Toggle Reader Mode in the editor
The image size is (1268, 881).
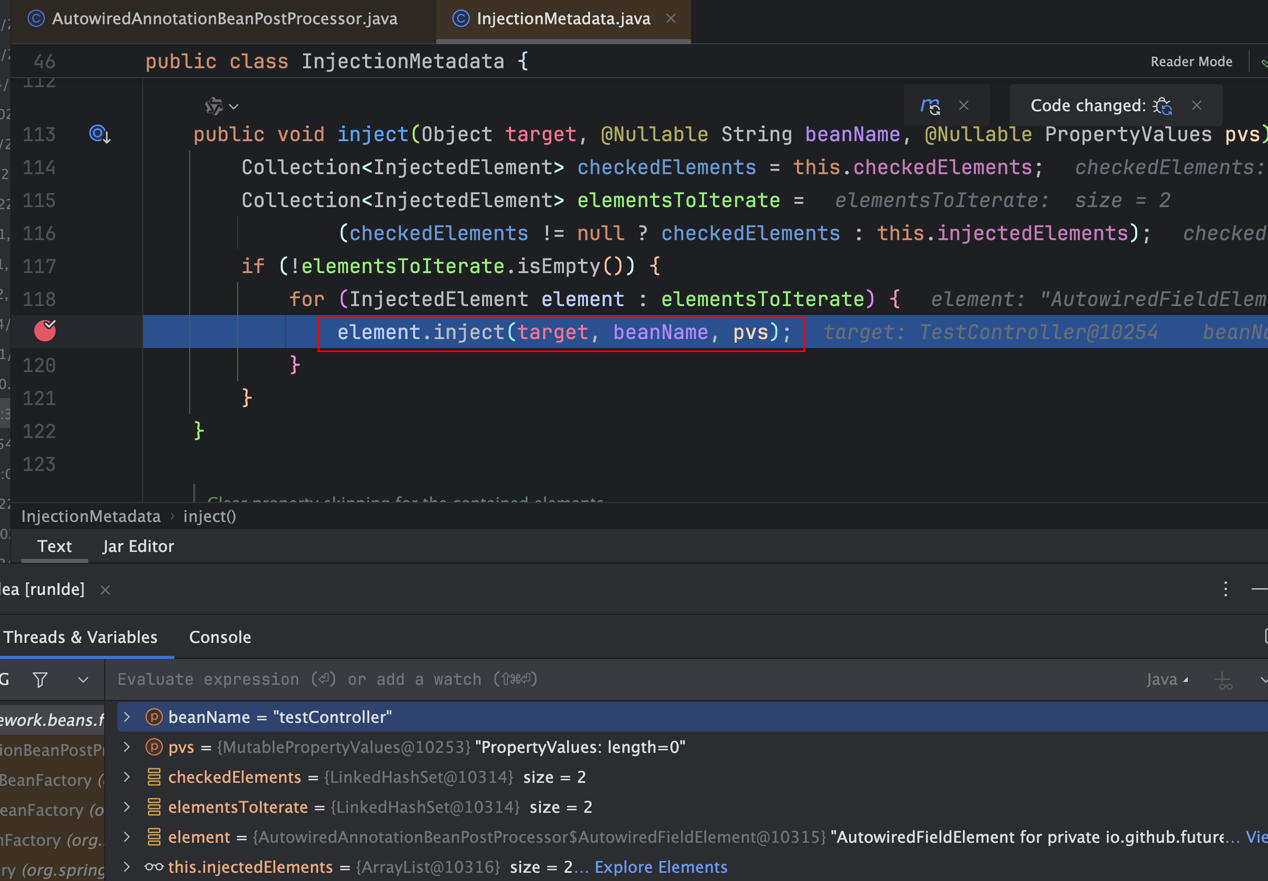(x=1190, y=61)
